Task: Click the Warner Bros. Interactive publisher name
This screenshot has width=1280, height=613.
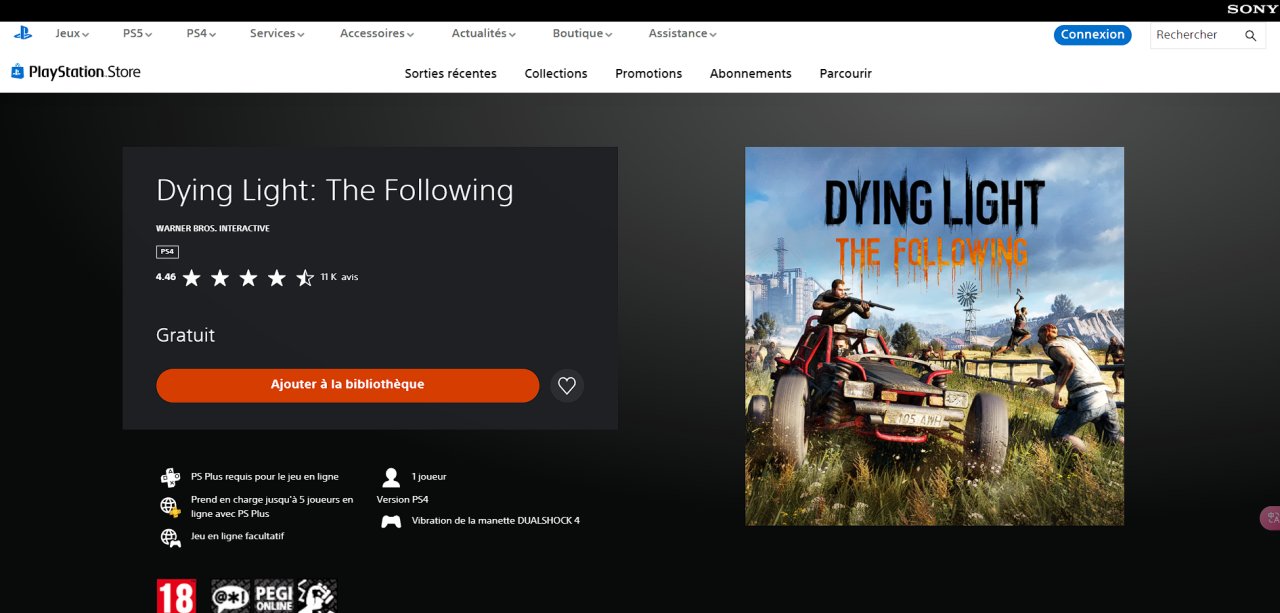Action: [x=212, y=228]
